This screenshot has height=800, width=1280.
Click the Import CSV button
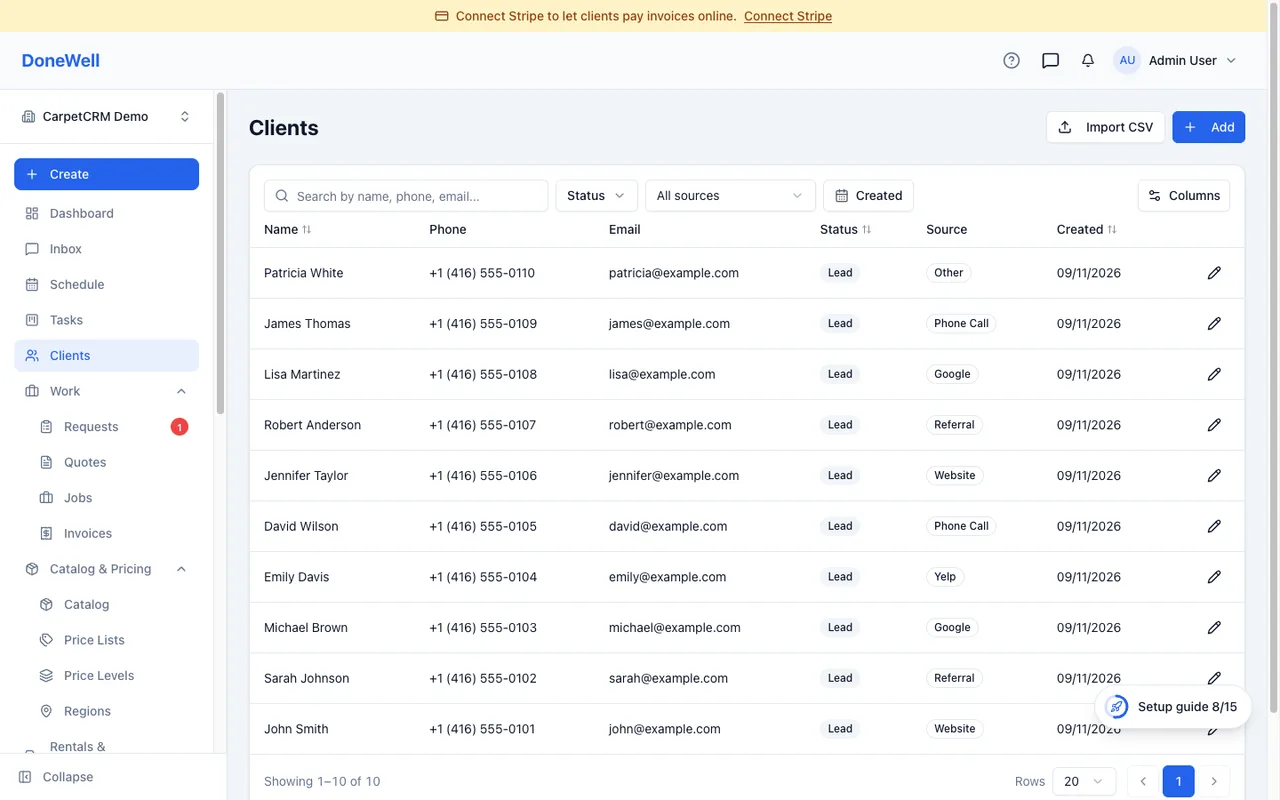coord(1105,127)
